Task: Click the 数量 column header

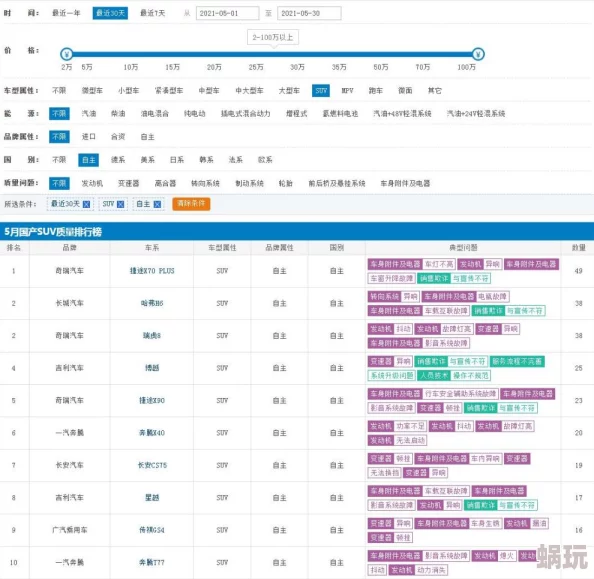Action: pyautogui.click(x=578, y=248)
